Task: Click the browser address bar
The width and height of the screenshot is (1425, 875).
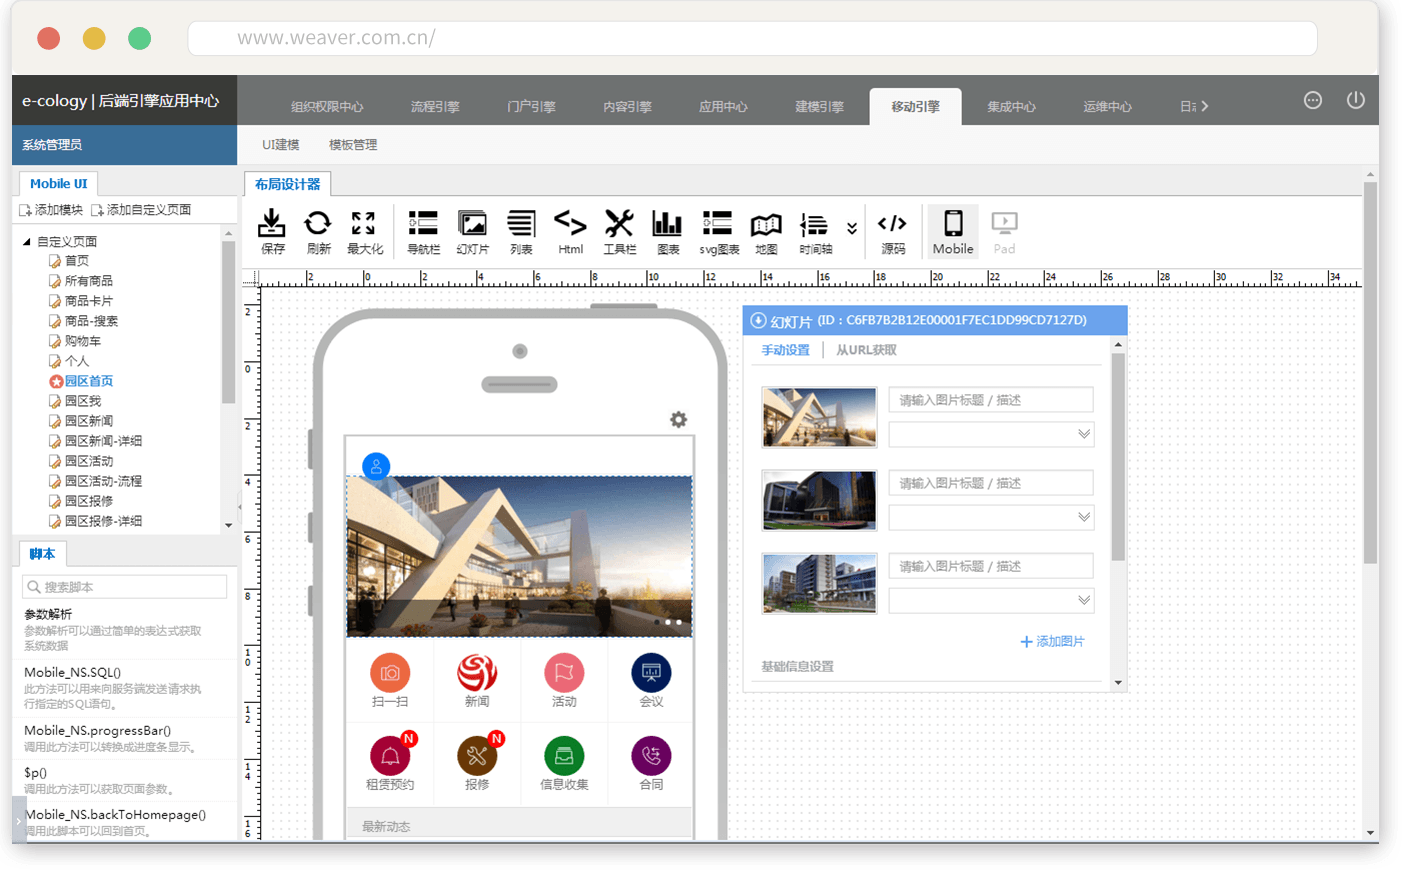Action: (x=752, y=38)
